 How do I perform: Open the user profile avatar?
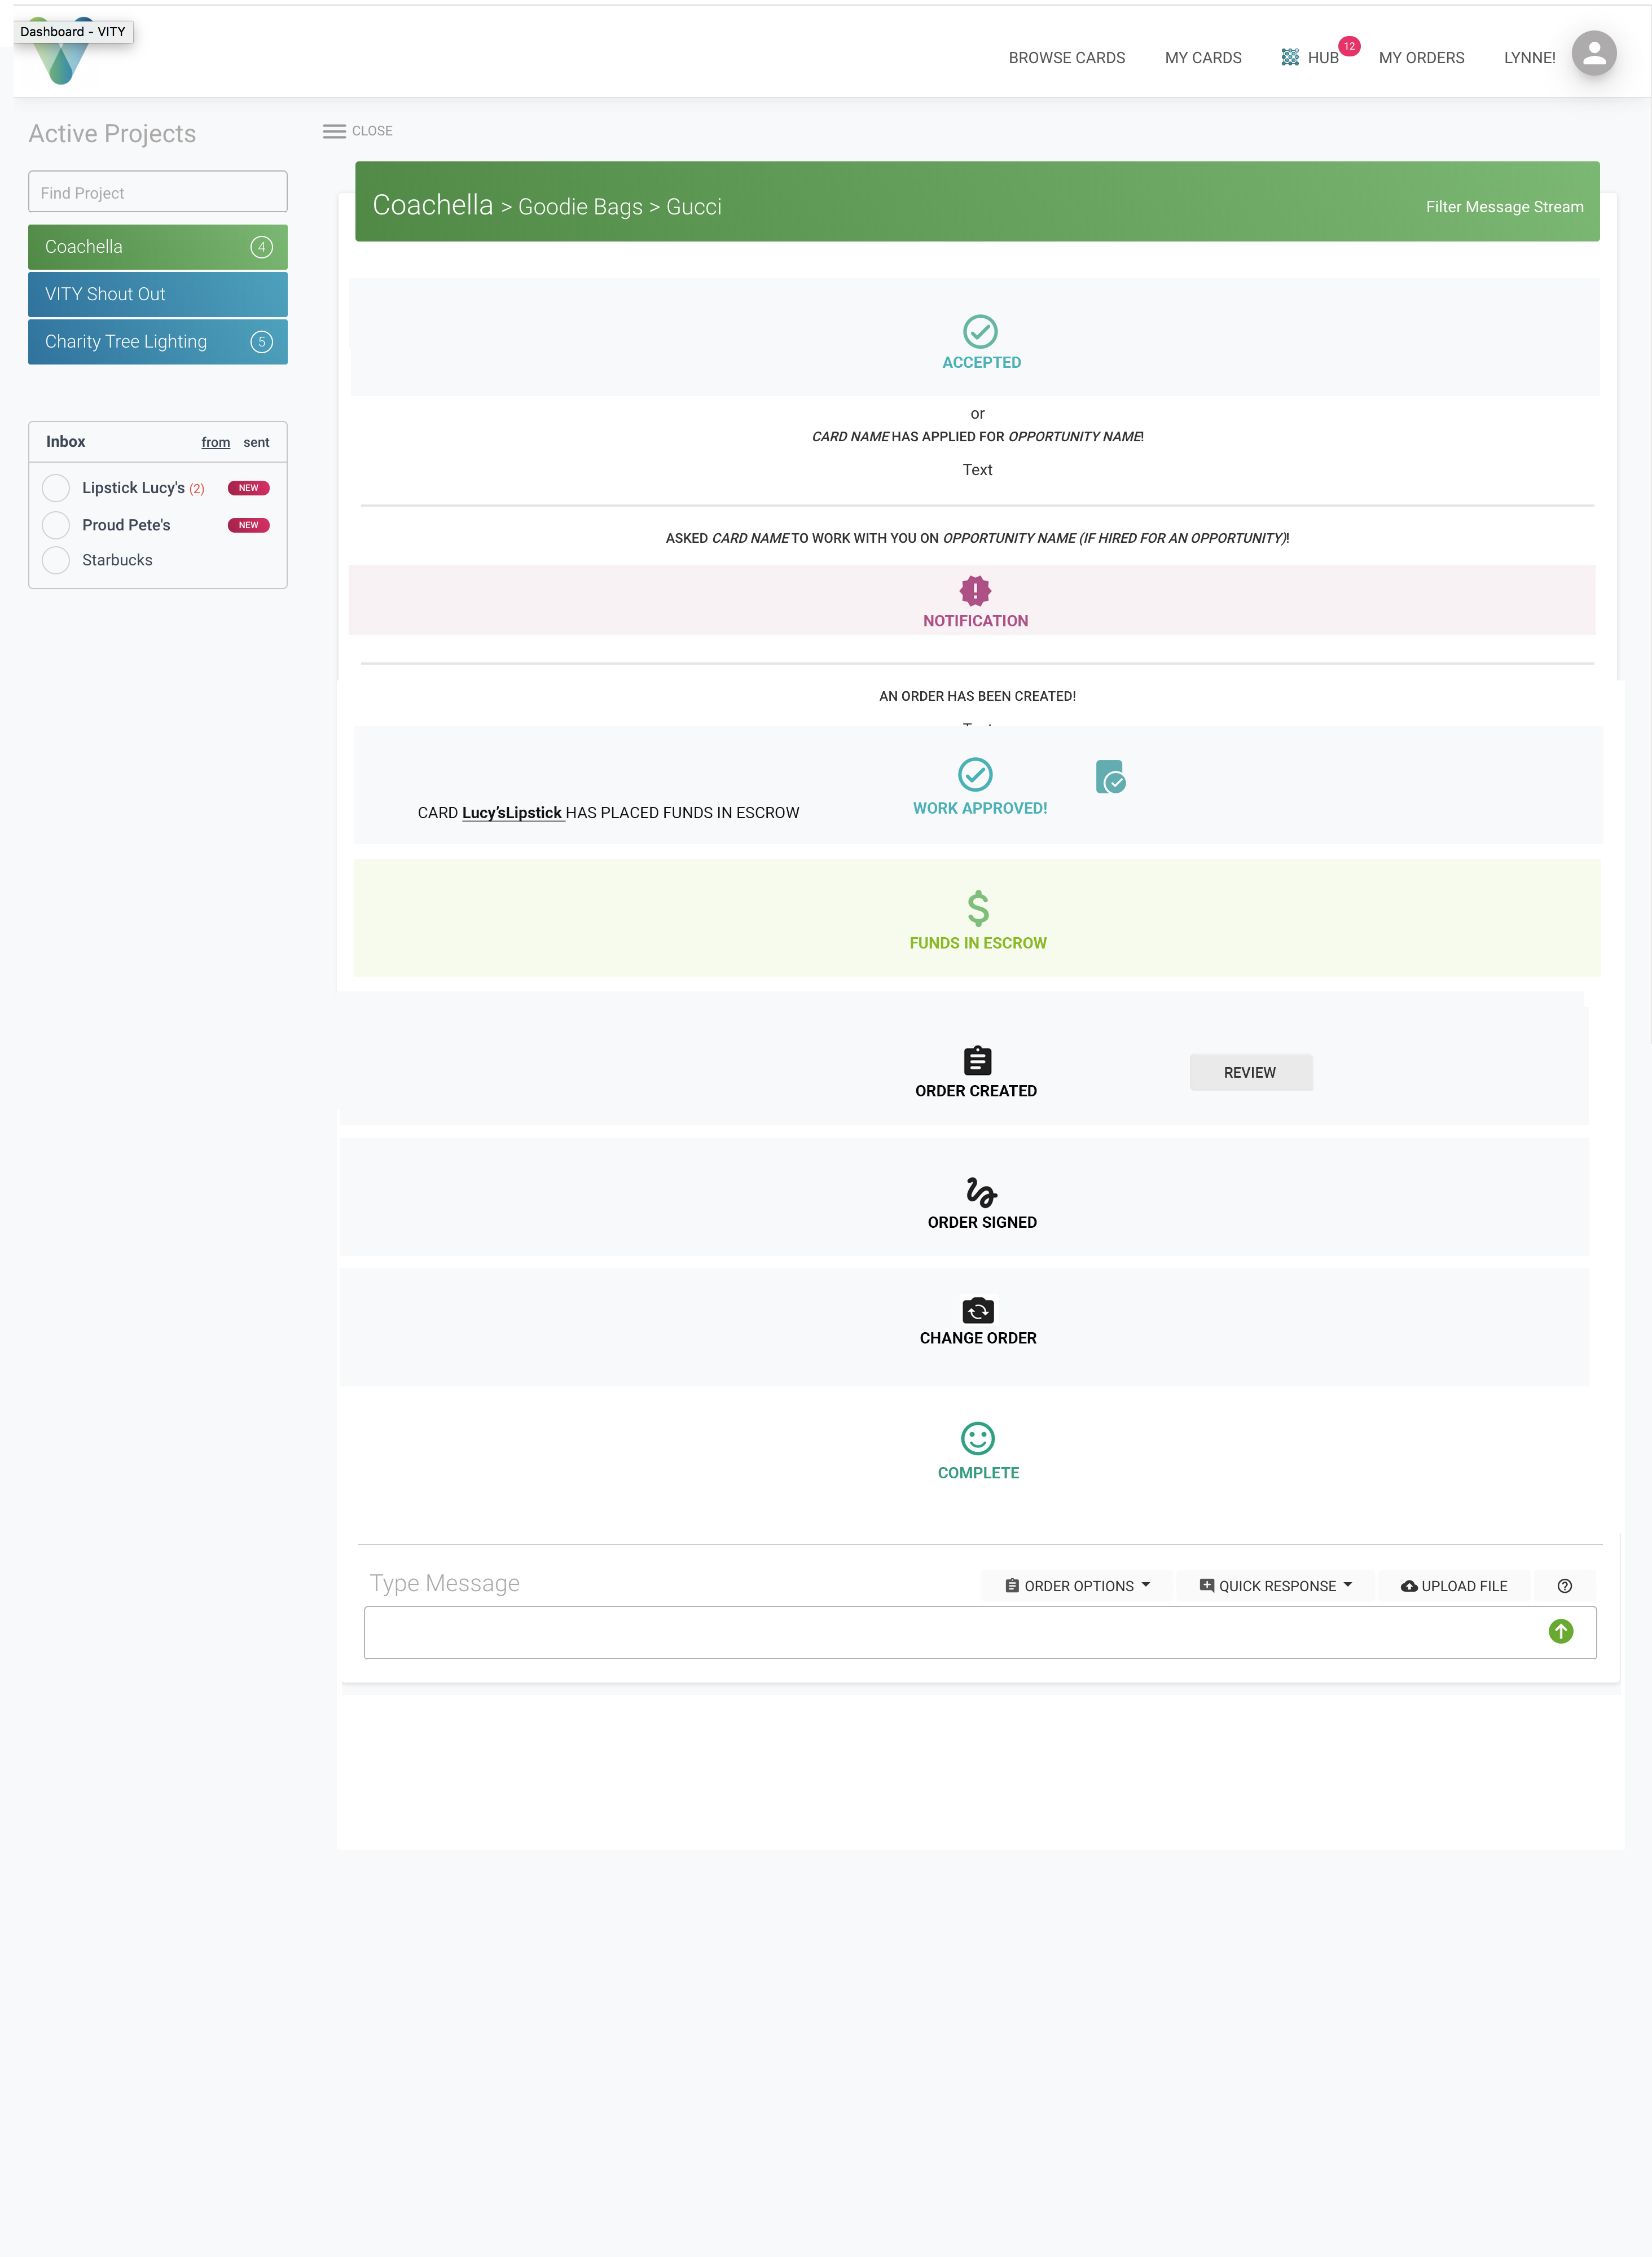tap(1594, 54)
